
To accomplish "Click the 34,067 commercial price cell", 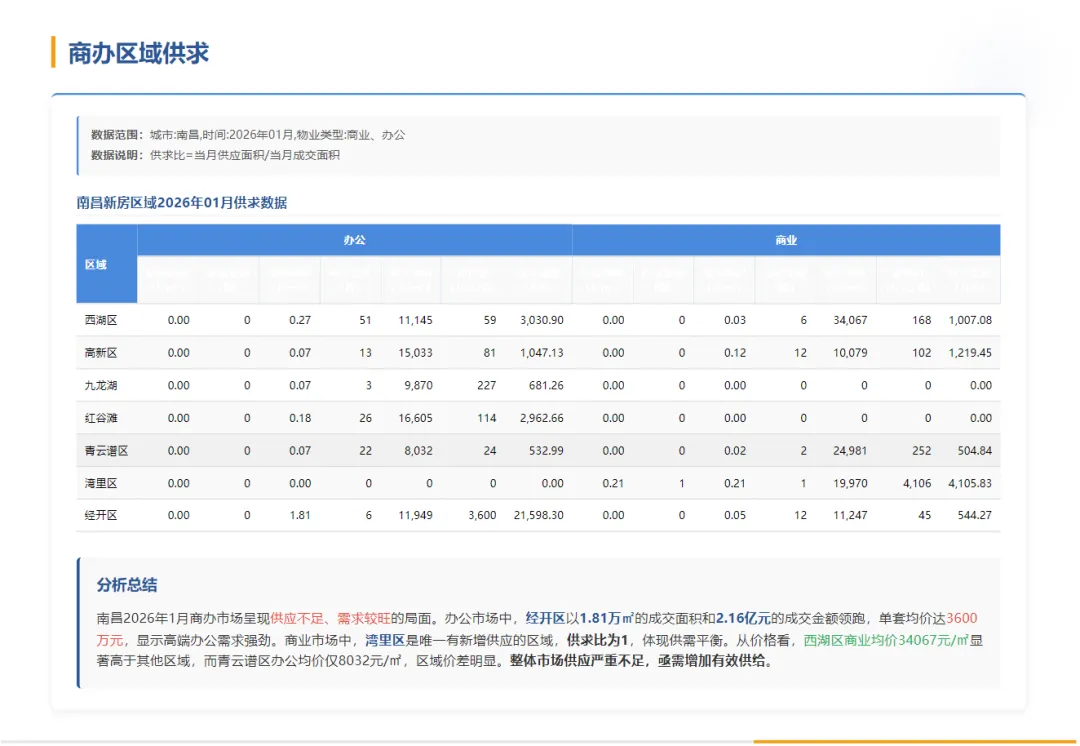I will click(850, 320).
